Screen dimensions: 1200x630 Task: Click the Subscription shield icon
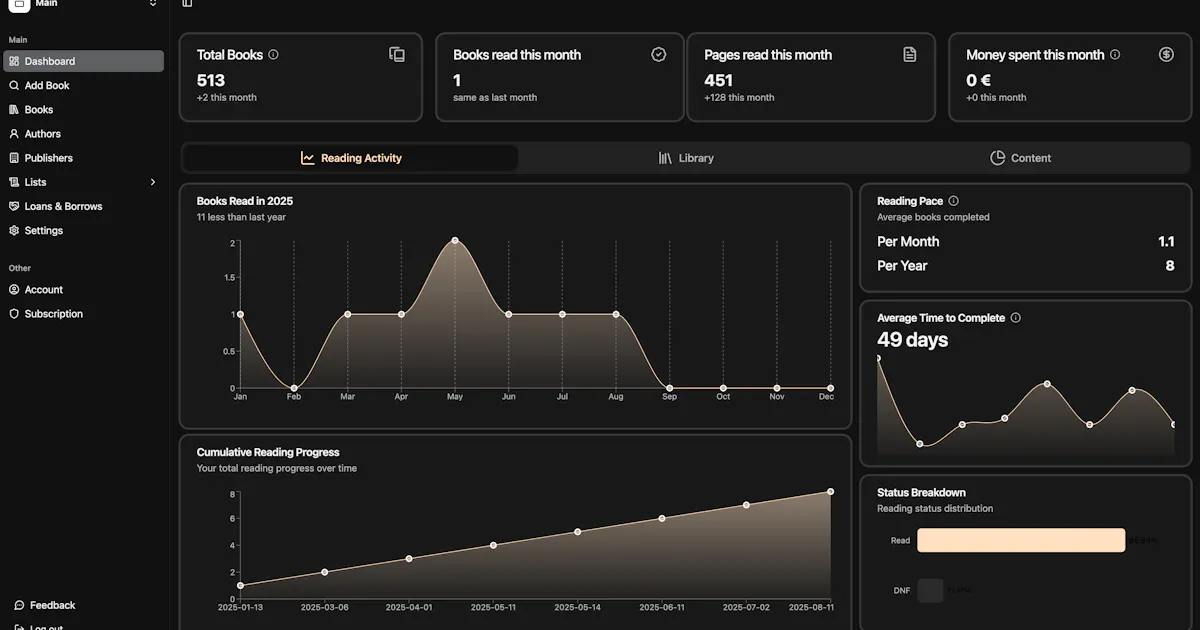pos(14,313)
